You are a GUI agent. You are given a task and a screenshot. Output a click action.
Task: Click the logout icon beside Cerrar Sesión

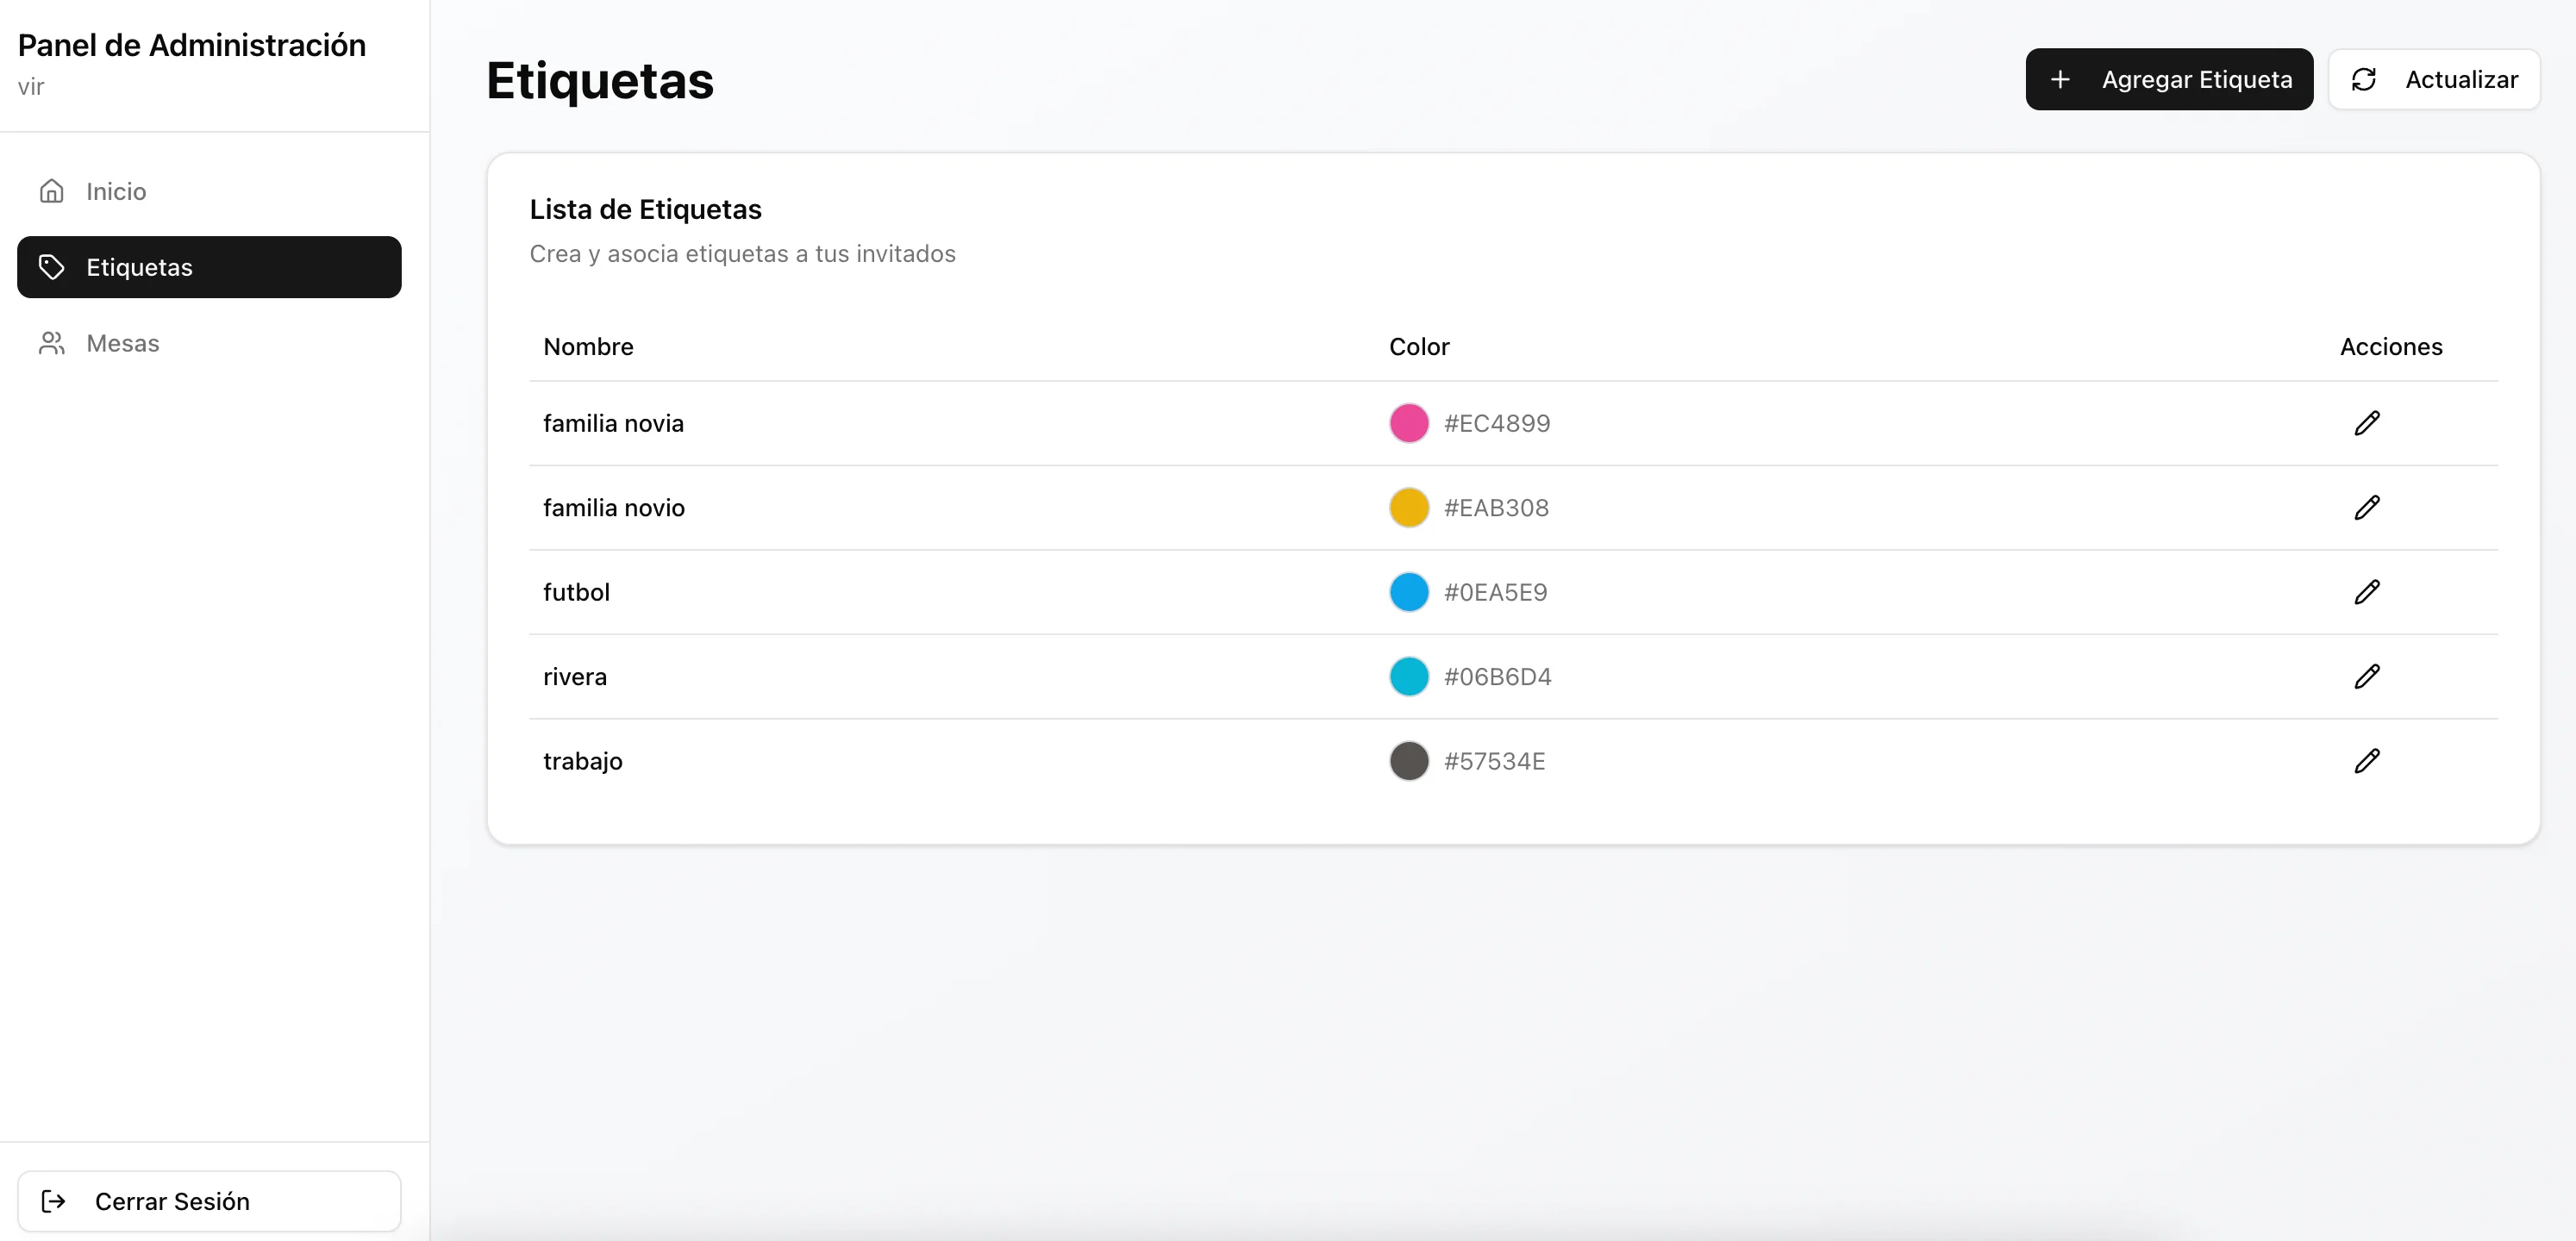coord(54,1202)
